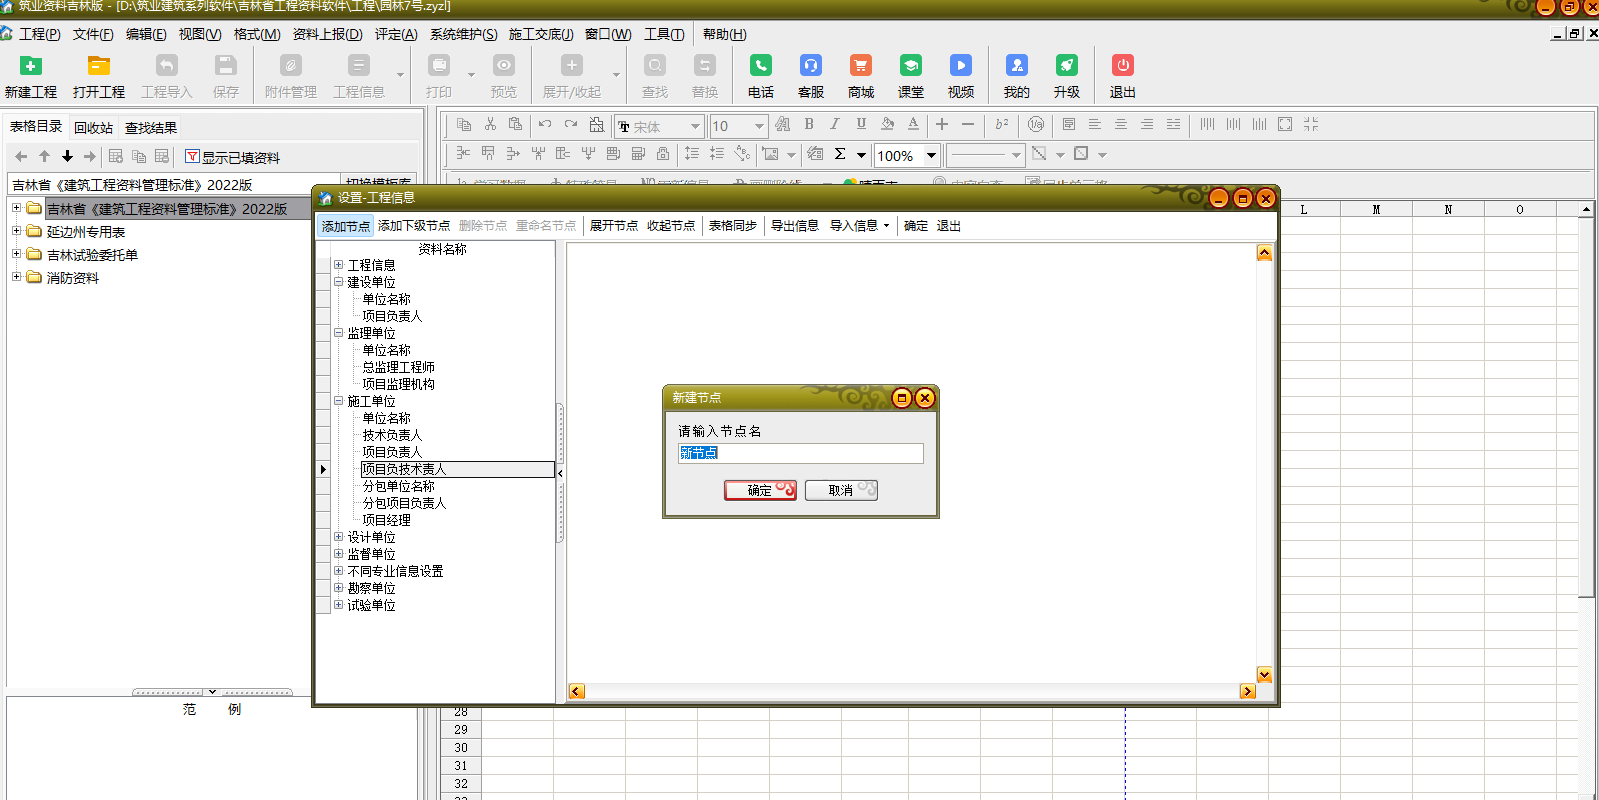1599x800 pixels.
Task: Click the green 电话 phone icon
Action: 760,67
